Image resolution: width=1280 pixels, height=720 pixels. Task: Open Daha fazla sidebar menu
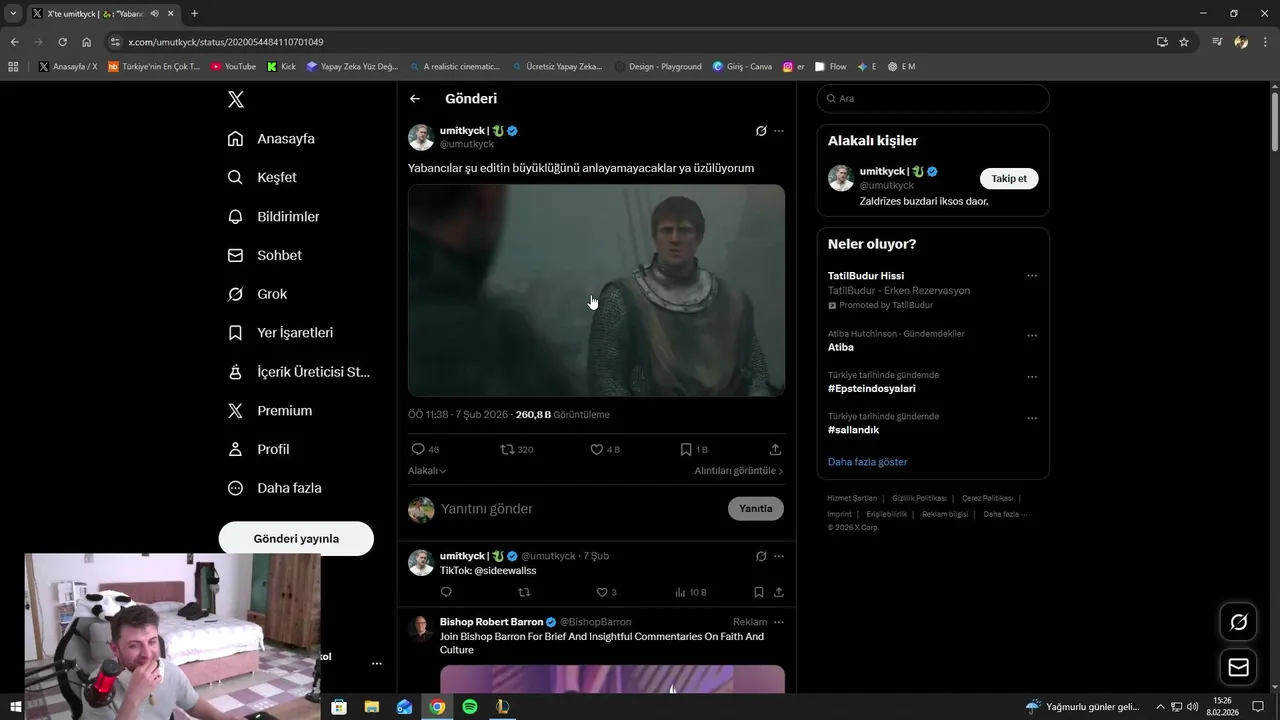(274, 488)
